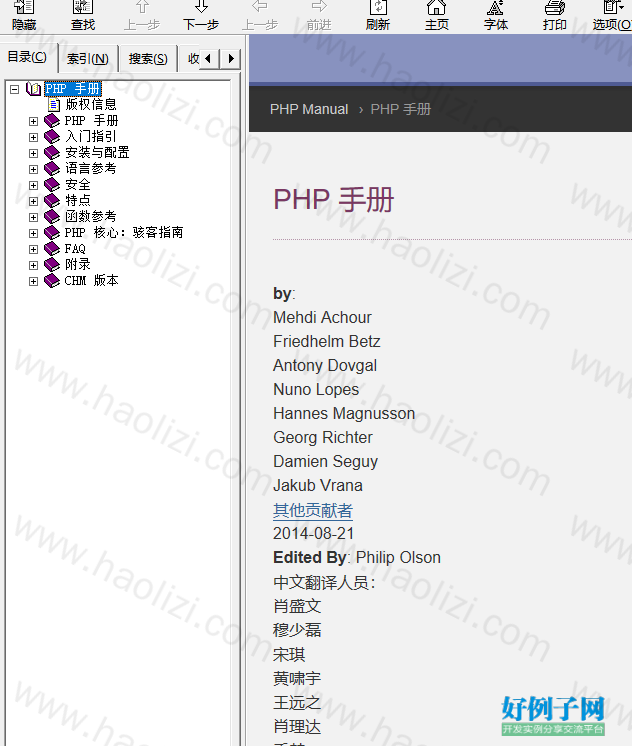Click the 隐藏 (Hide) toolbar button

24,15
